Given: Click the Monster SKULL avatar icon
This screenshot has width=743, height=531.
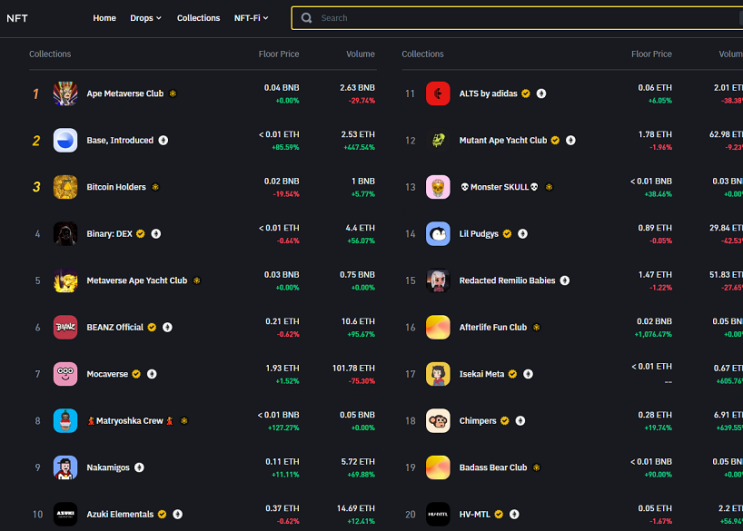Looking at the screenshot, I should pyautogui.click(x=438, y=187).
